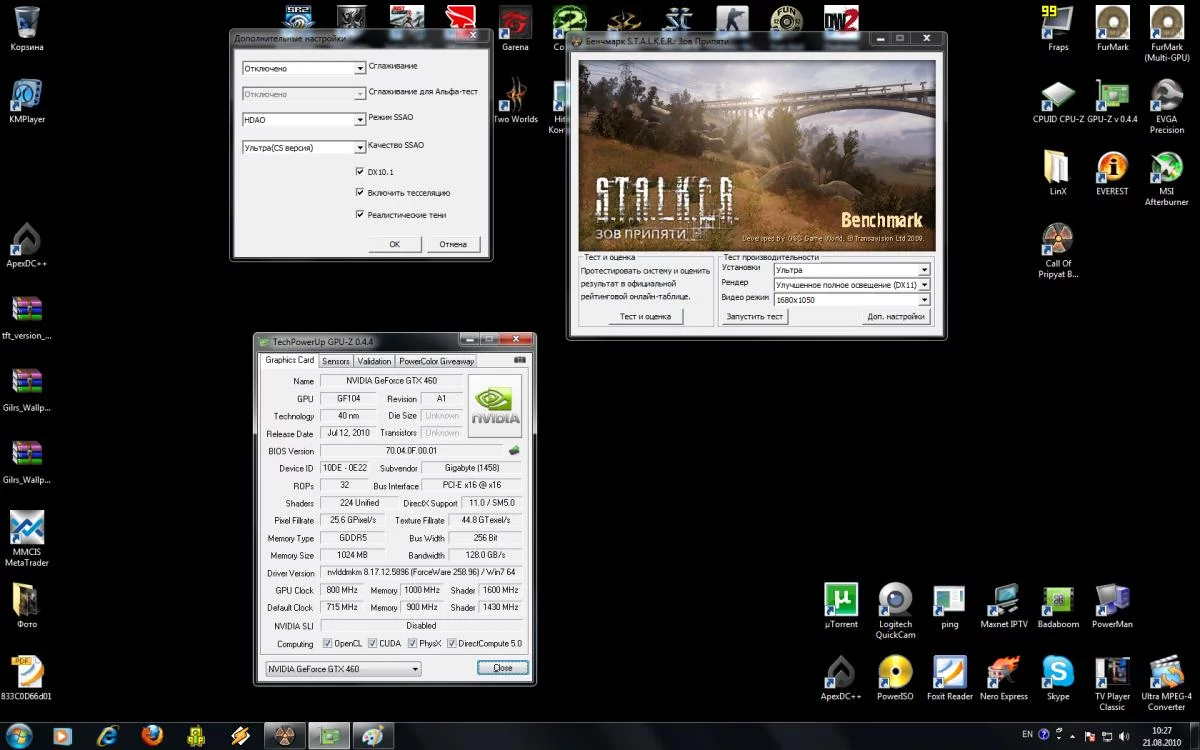
Task: Launch the MSI Afterburner shortcut
Action: pyautogui.click(x=1166, y=169)
